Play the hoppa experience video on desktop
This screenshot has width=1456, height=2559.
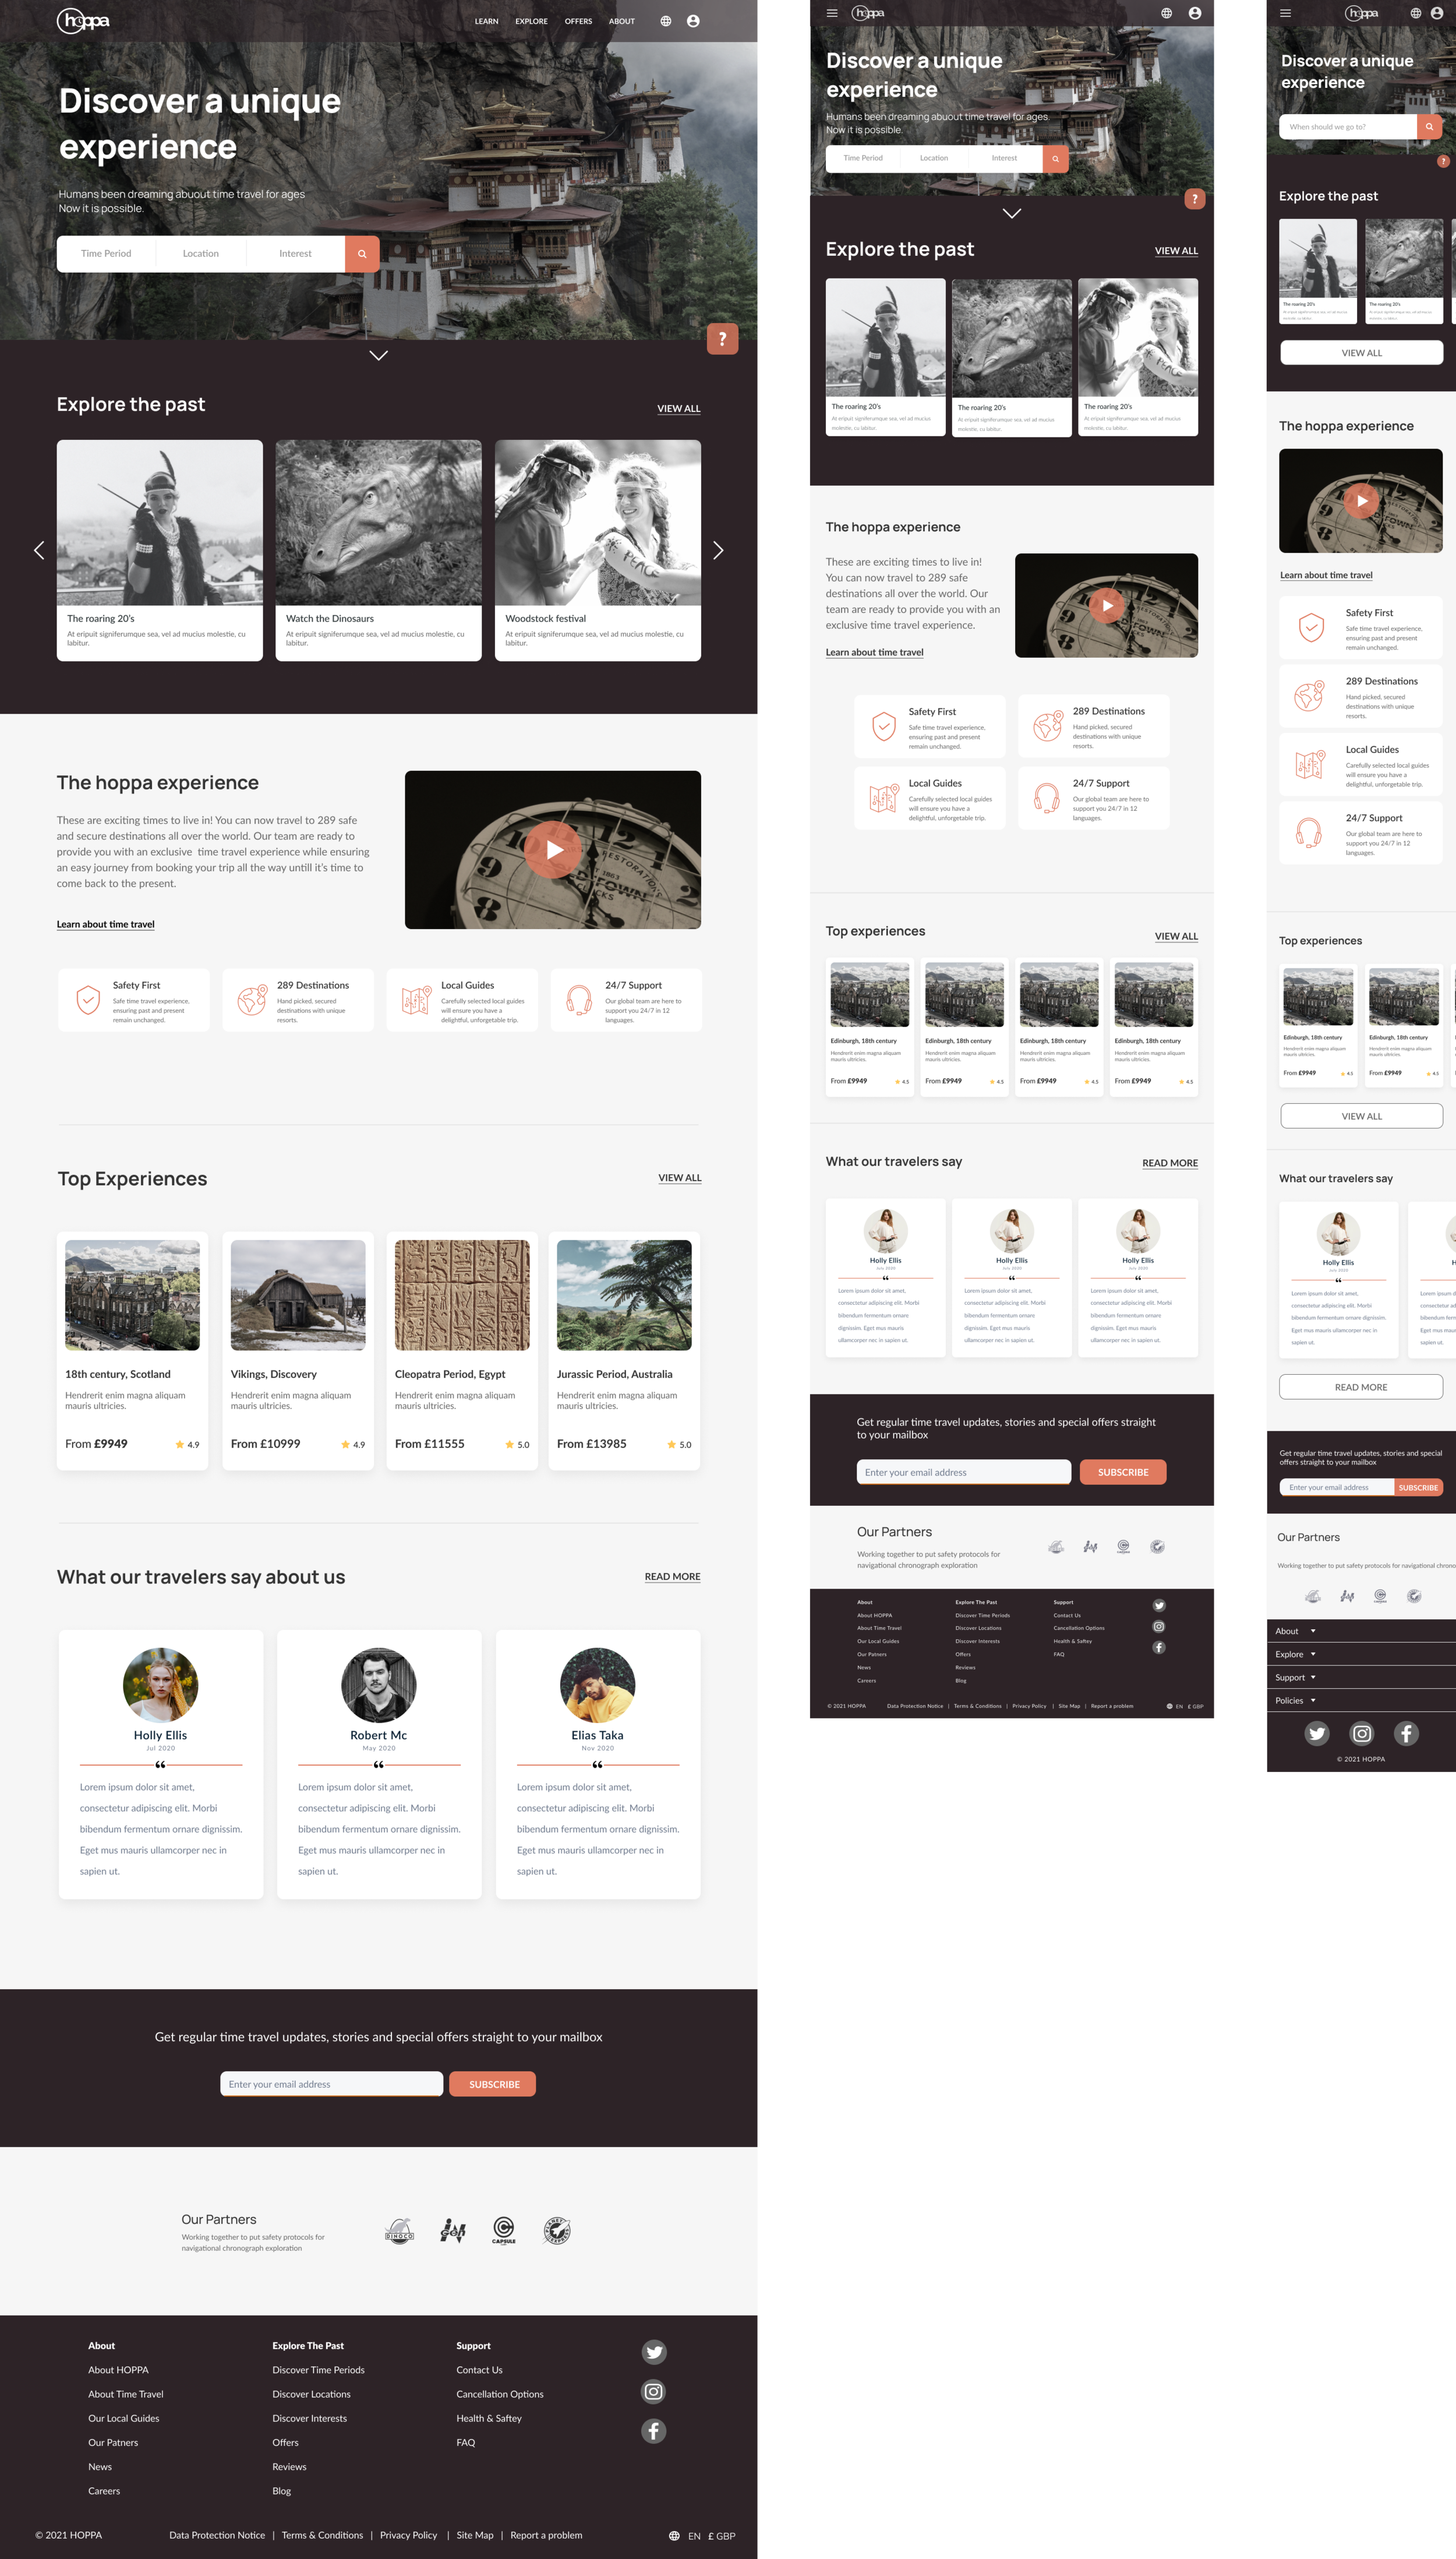pos(553,849)
